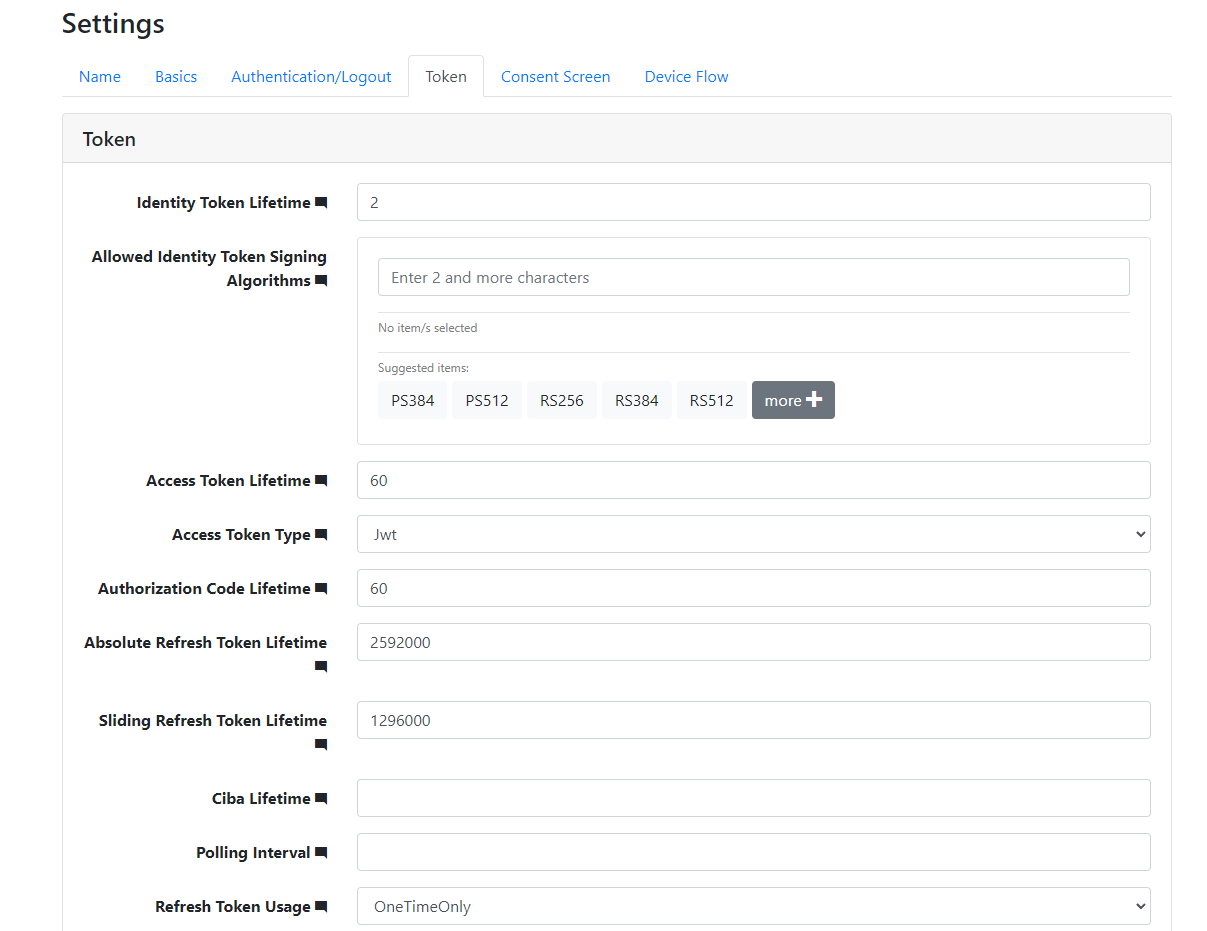This screenshot has height=931, width=1207.
Task: Click the tooltip icon for Refresh Token Usage
Action: [321, 906]
